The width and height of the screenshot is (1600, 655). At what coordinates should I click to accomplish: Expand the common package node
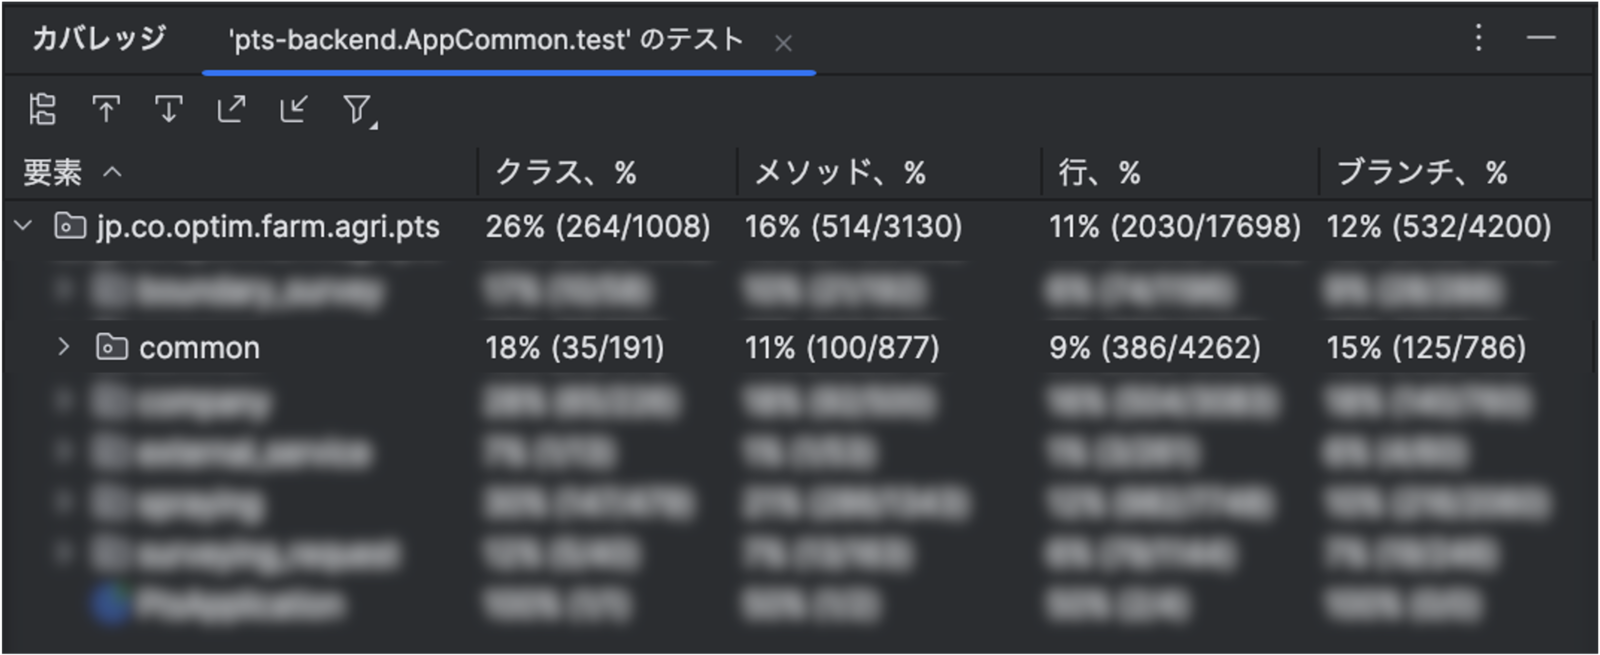(x=64, y=347)
